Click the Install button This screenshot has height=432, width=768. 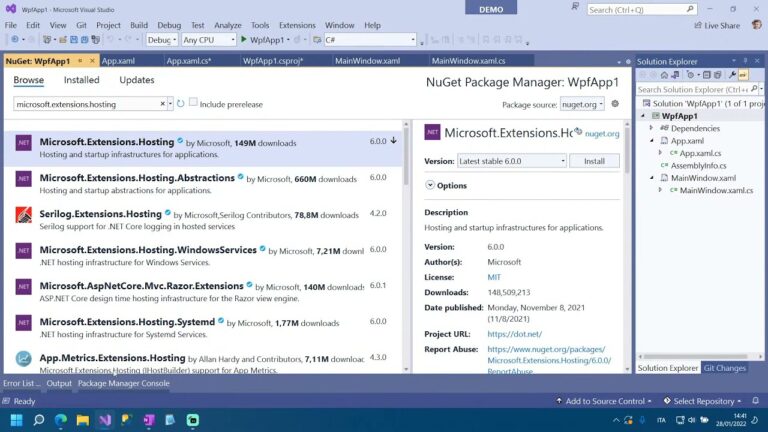pyautogui.click(x=594, y=161)
